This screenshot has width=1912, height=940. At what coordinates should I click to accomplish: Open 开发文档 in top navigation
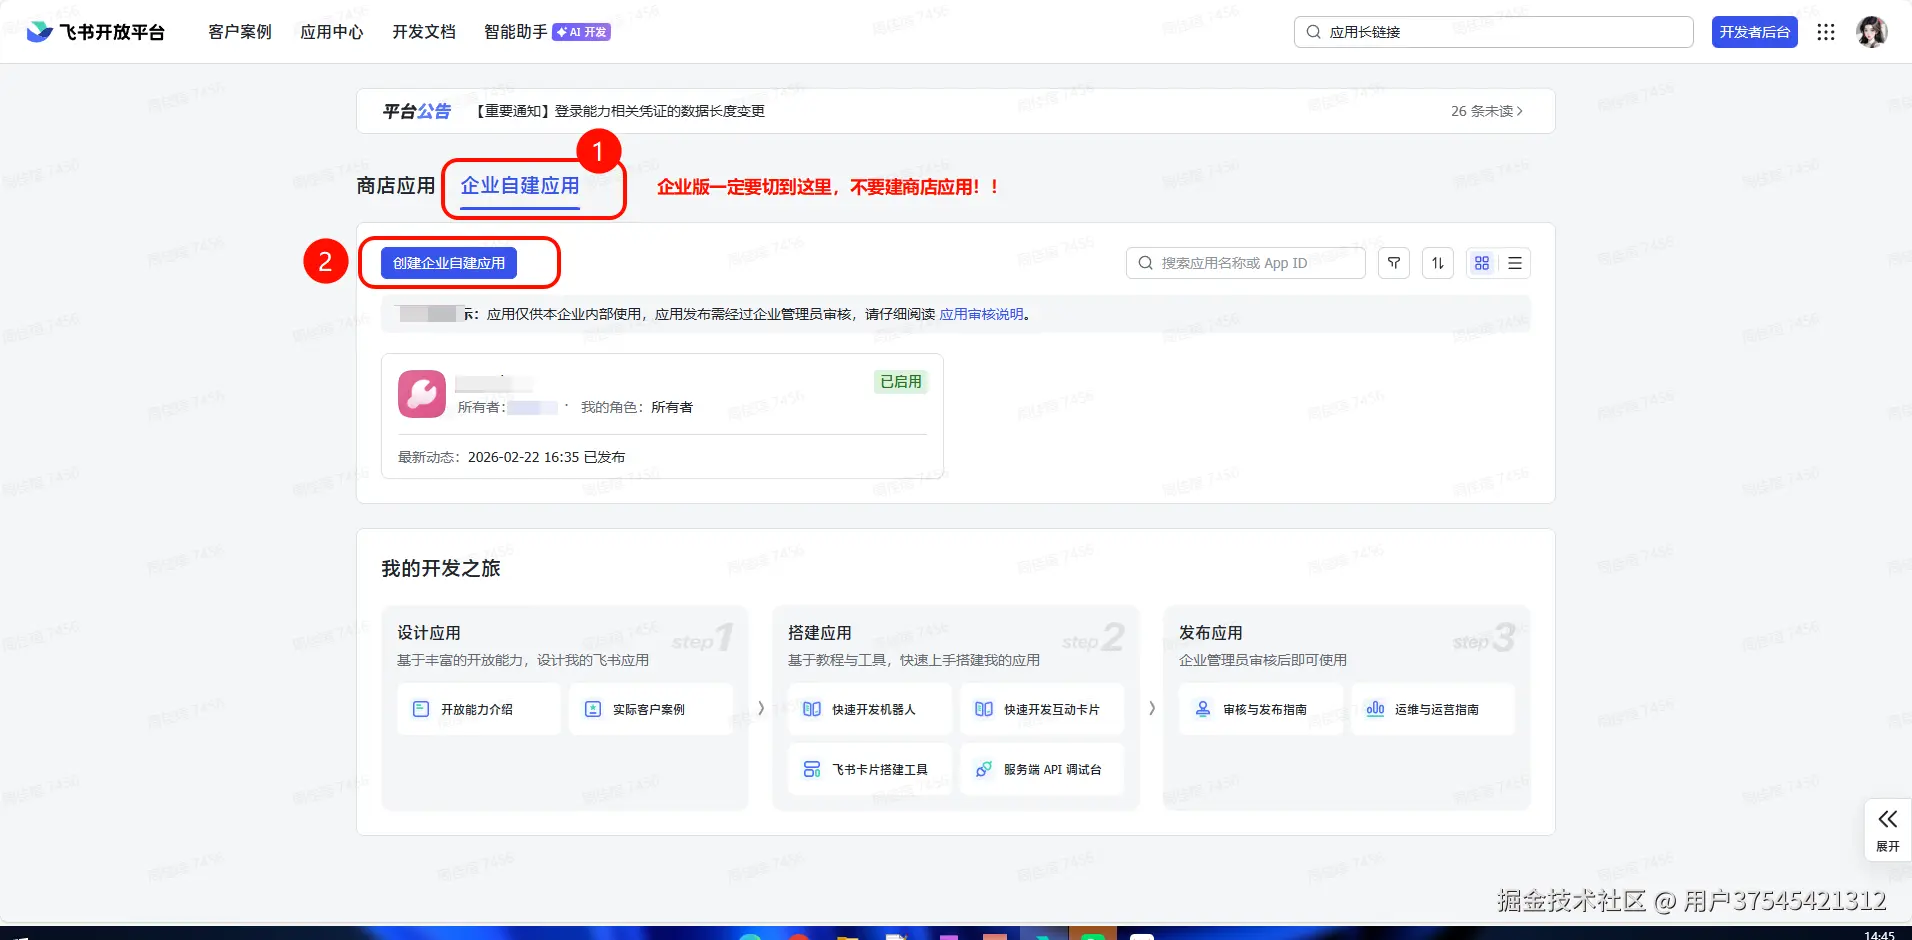(424, 32)
